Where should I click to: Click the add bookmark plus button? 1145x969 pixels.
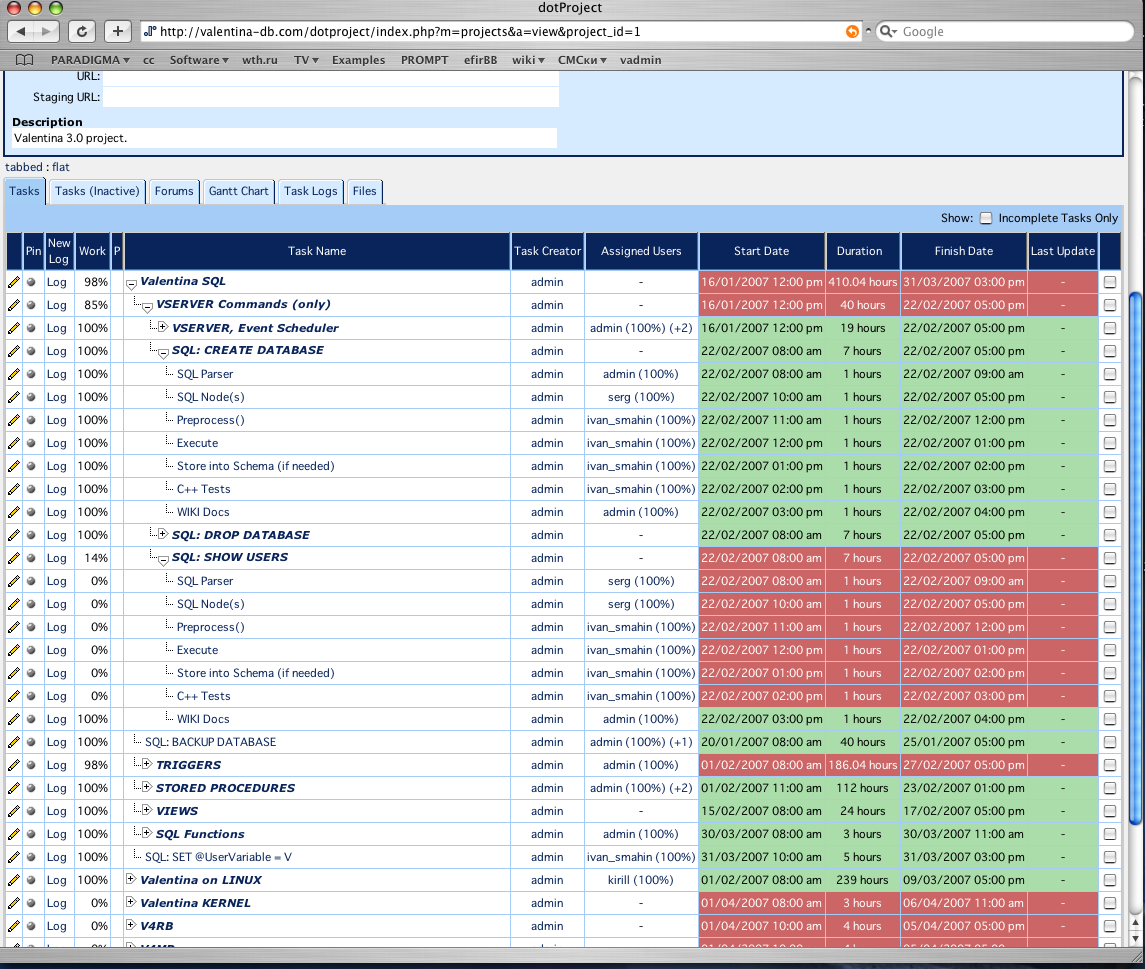[x=118, y=31]
